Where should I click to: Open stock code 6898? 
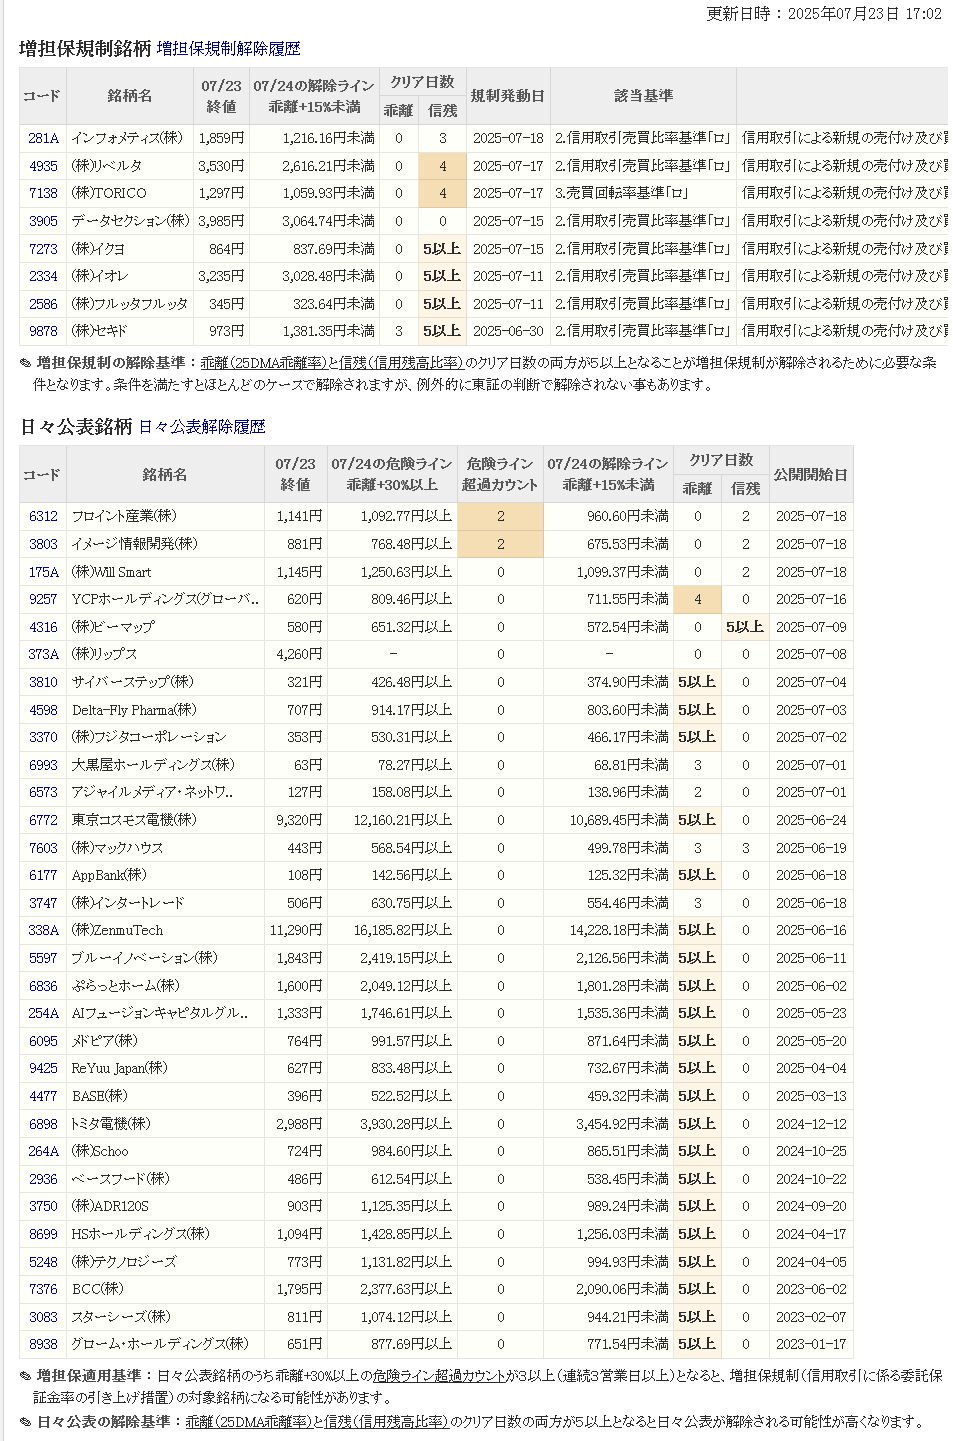click(43, 1124)
